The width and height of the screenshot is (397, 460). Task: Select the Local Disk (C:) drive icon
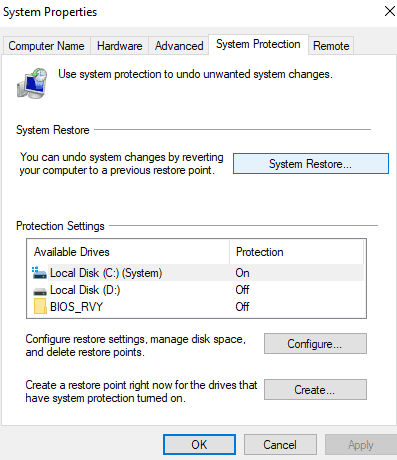pos(39,273)
